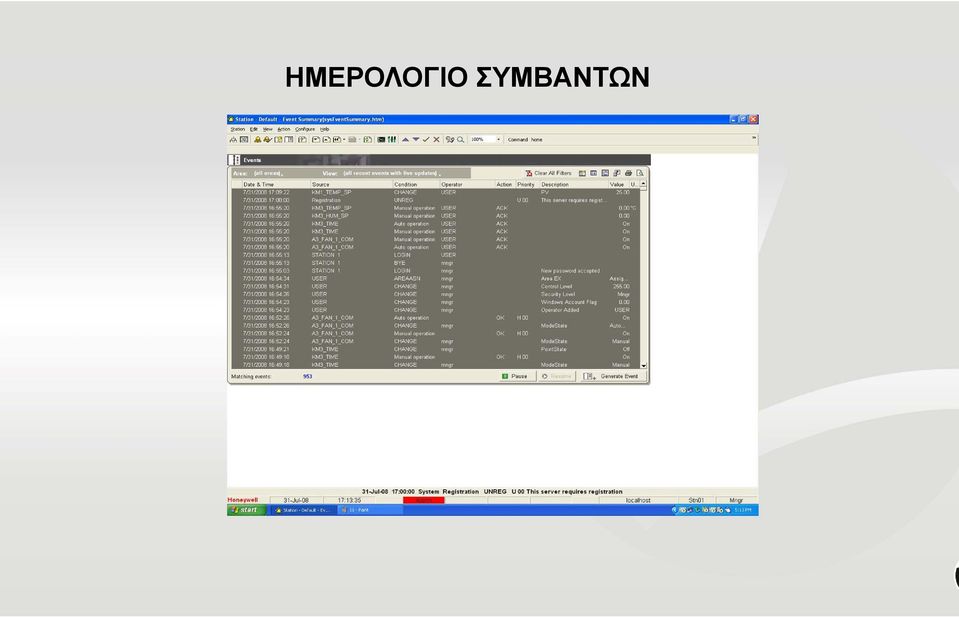Sort by the Value column header
Image resolution: width=959 pixels, height=617 pixels.
617,184
